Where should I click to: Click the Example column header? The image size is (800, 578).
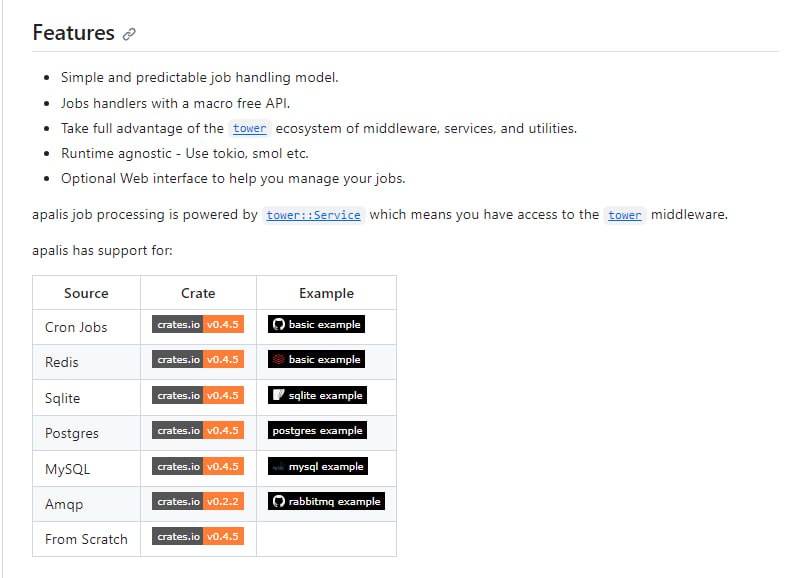click(x=326, y=293)
